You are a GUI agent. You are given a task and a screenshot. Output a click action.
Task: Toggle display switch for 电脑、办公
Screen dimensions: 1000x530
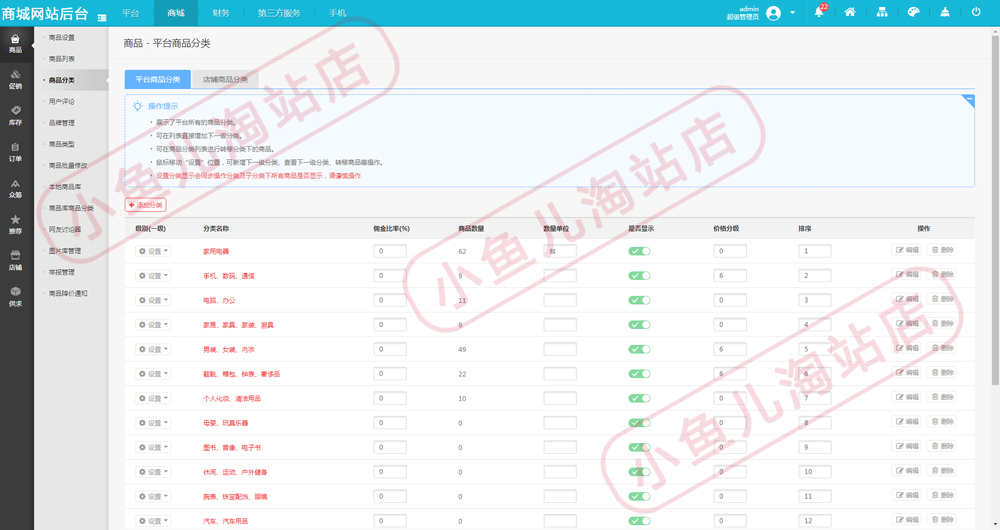[639, 300]
